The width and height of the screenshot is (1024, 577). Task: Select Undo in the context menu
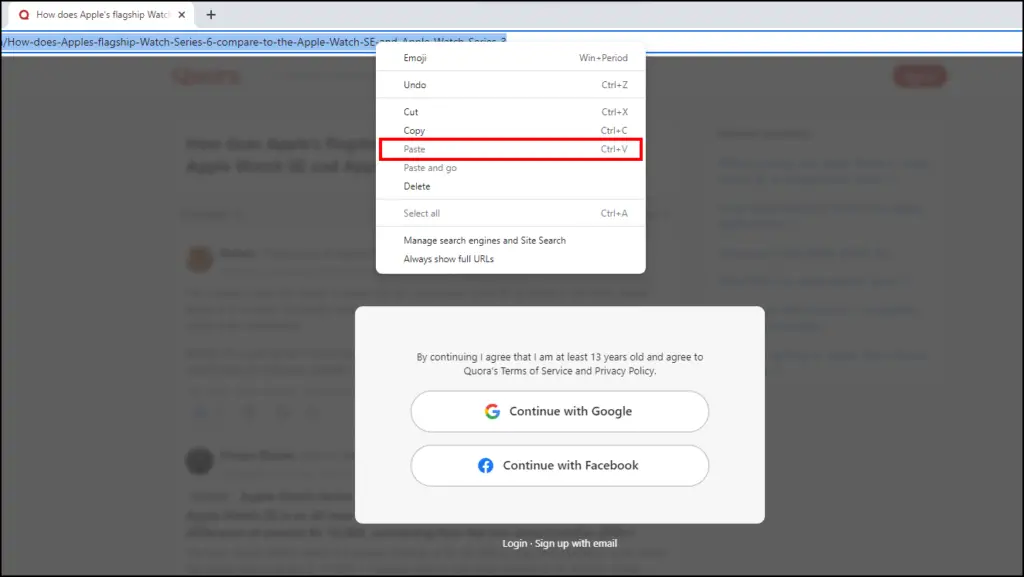click(511, 85)
